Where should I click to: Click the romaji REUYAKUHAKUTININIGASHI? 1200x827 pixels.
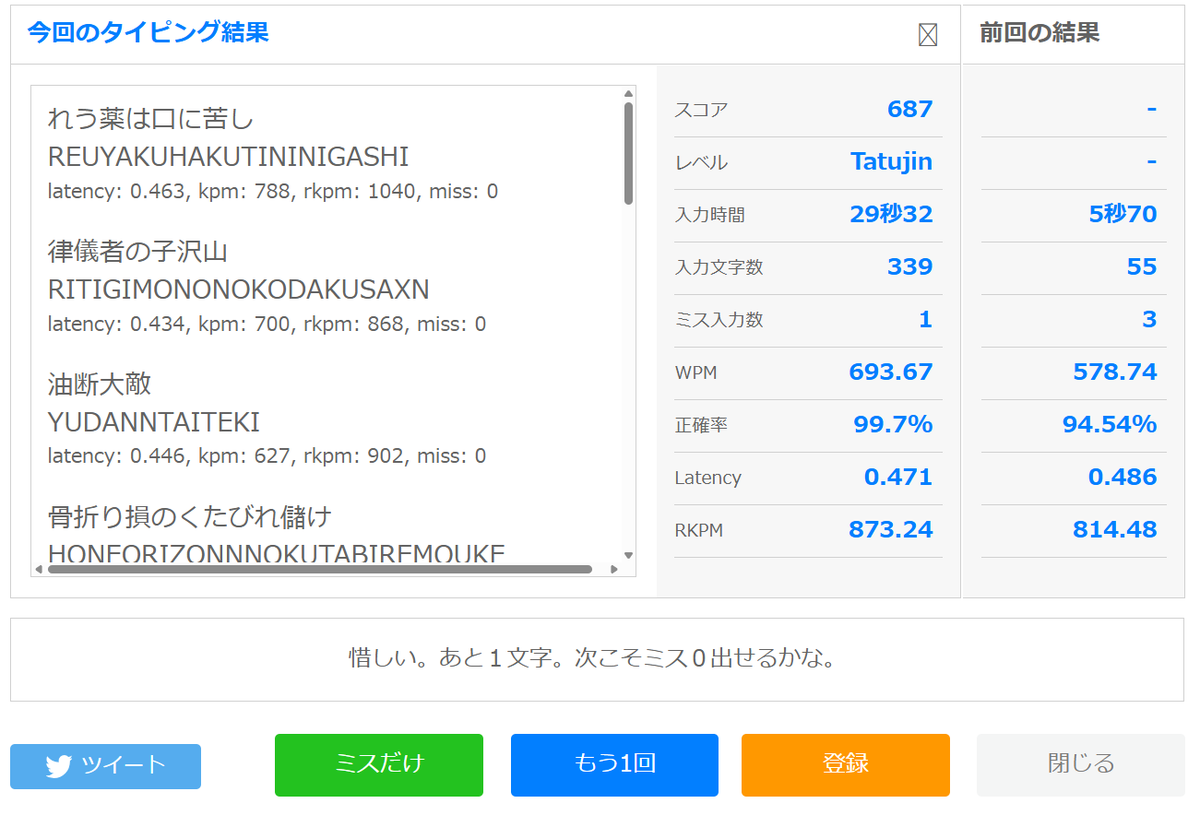click(x=228, y=157)
